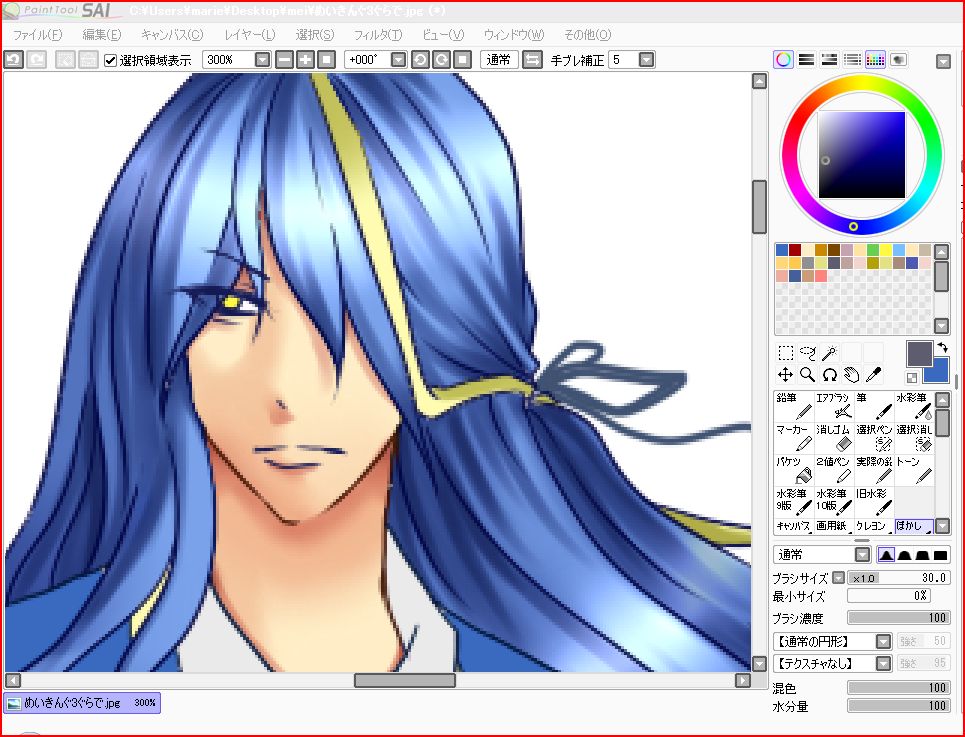
Task: Open the 【テクスチャなし】 texture dropdown
Action: 883,663
